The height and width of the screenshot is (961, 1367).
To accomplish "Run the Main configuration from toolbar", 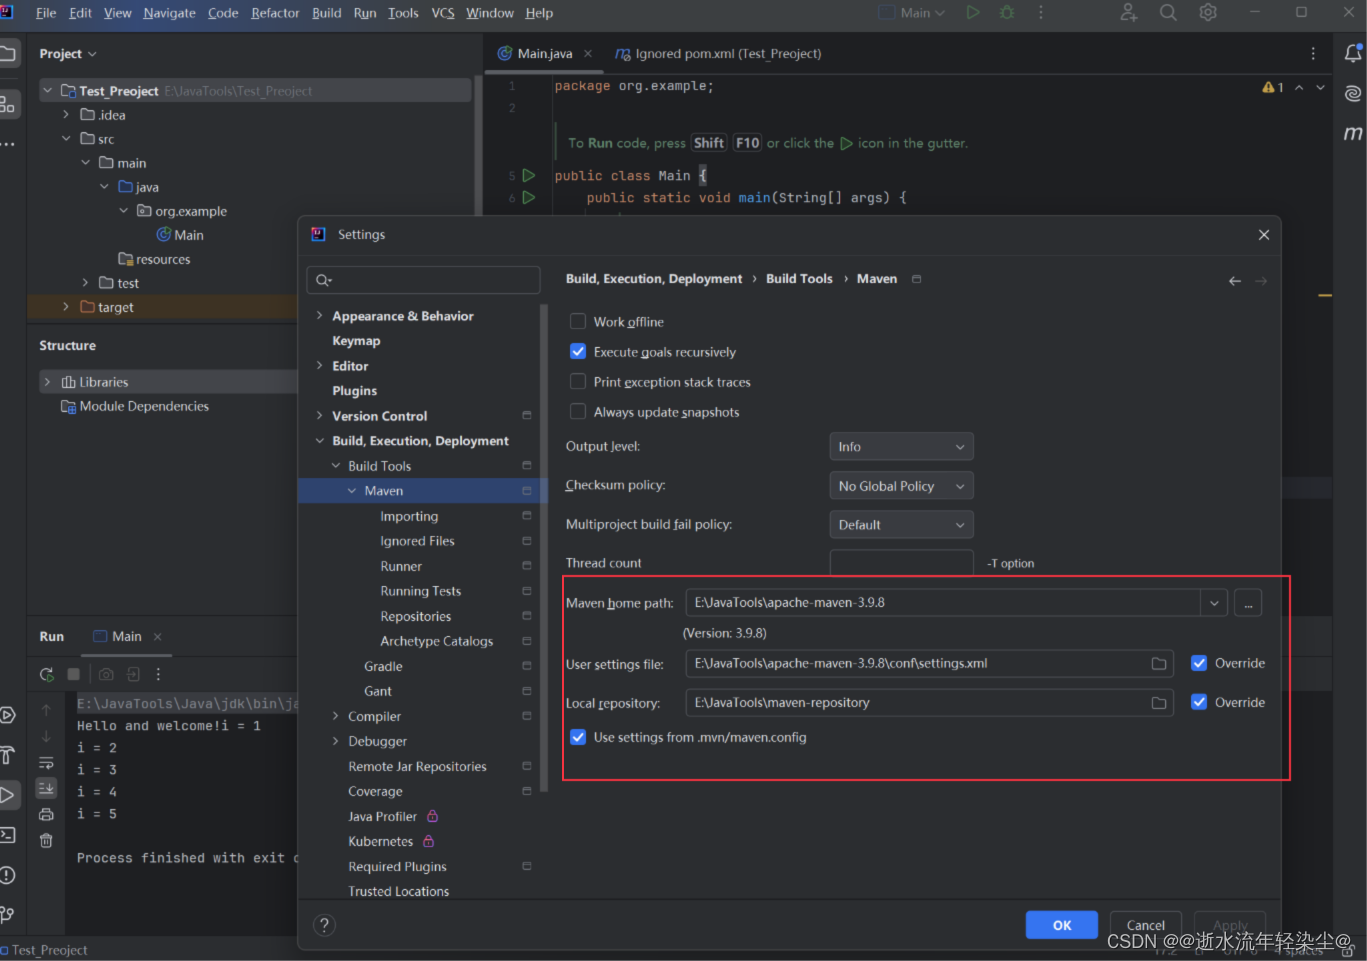I will (x=973, y=13).
